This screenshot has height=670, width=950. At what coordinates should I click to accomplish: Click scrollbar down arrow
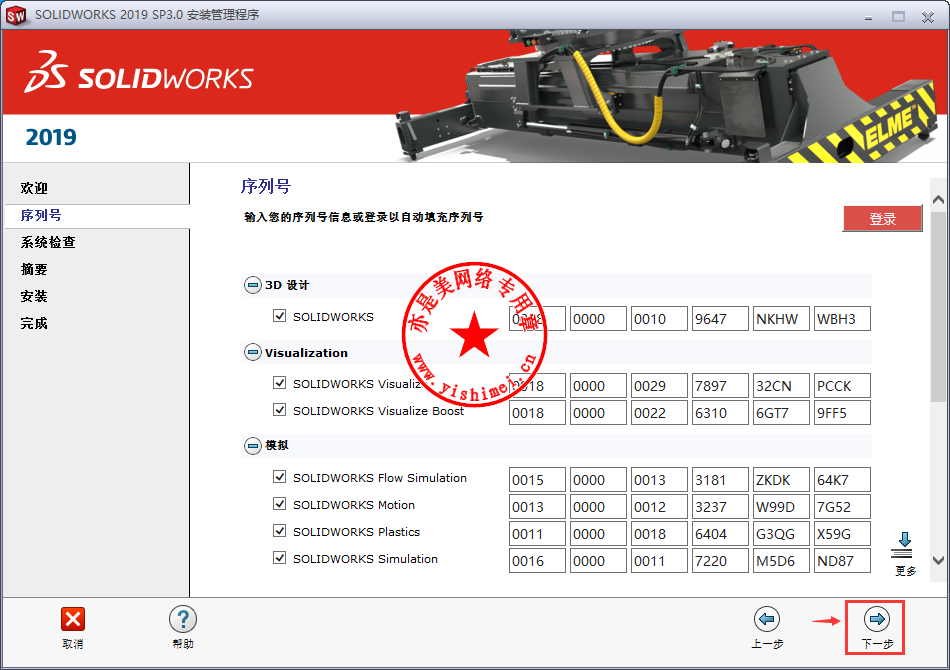click(x=938, y=560)
